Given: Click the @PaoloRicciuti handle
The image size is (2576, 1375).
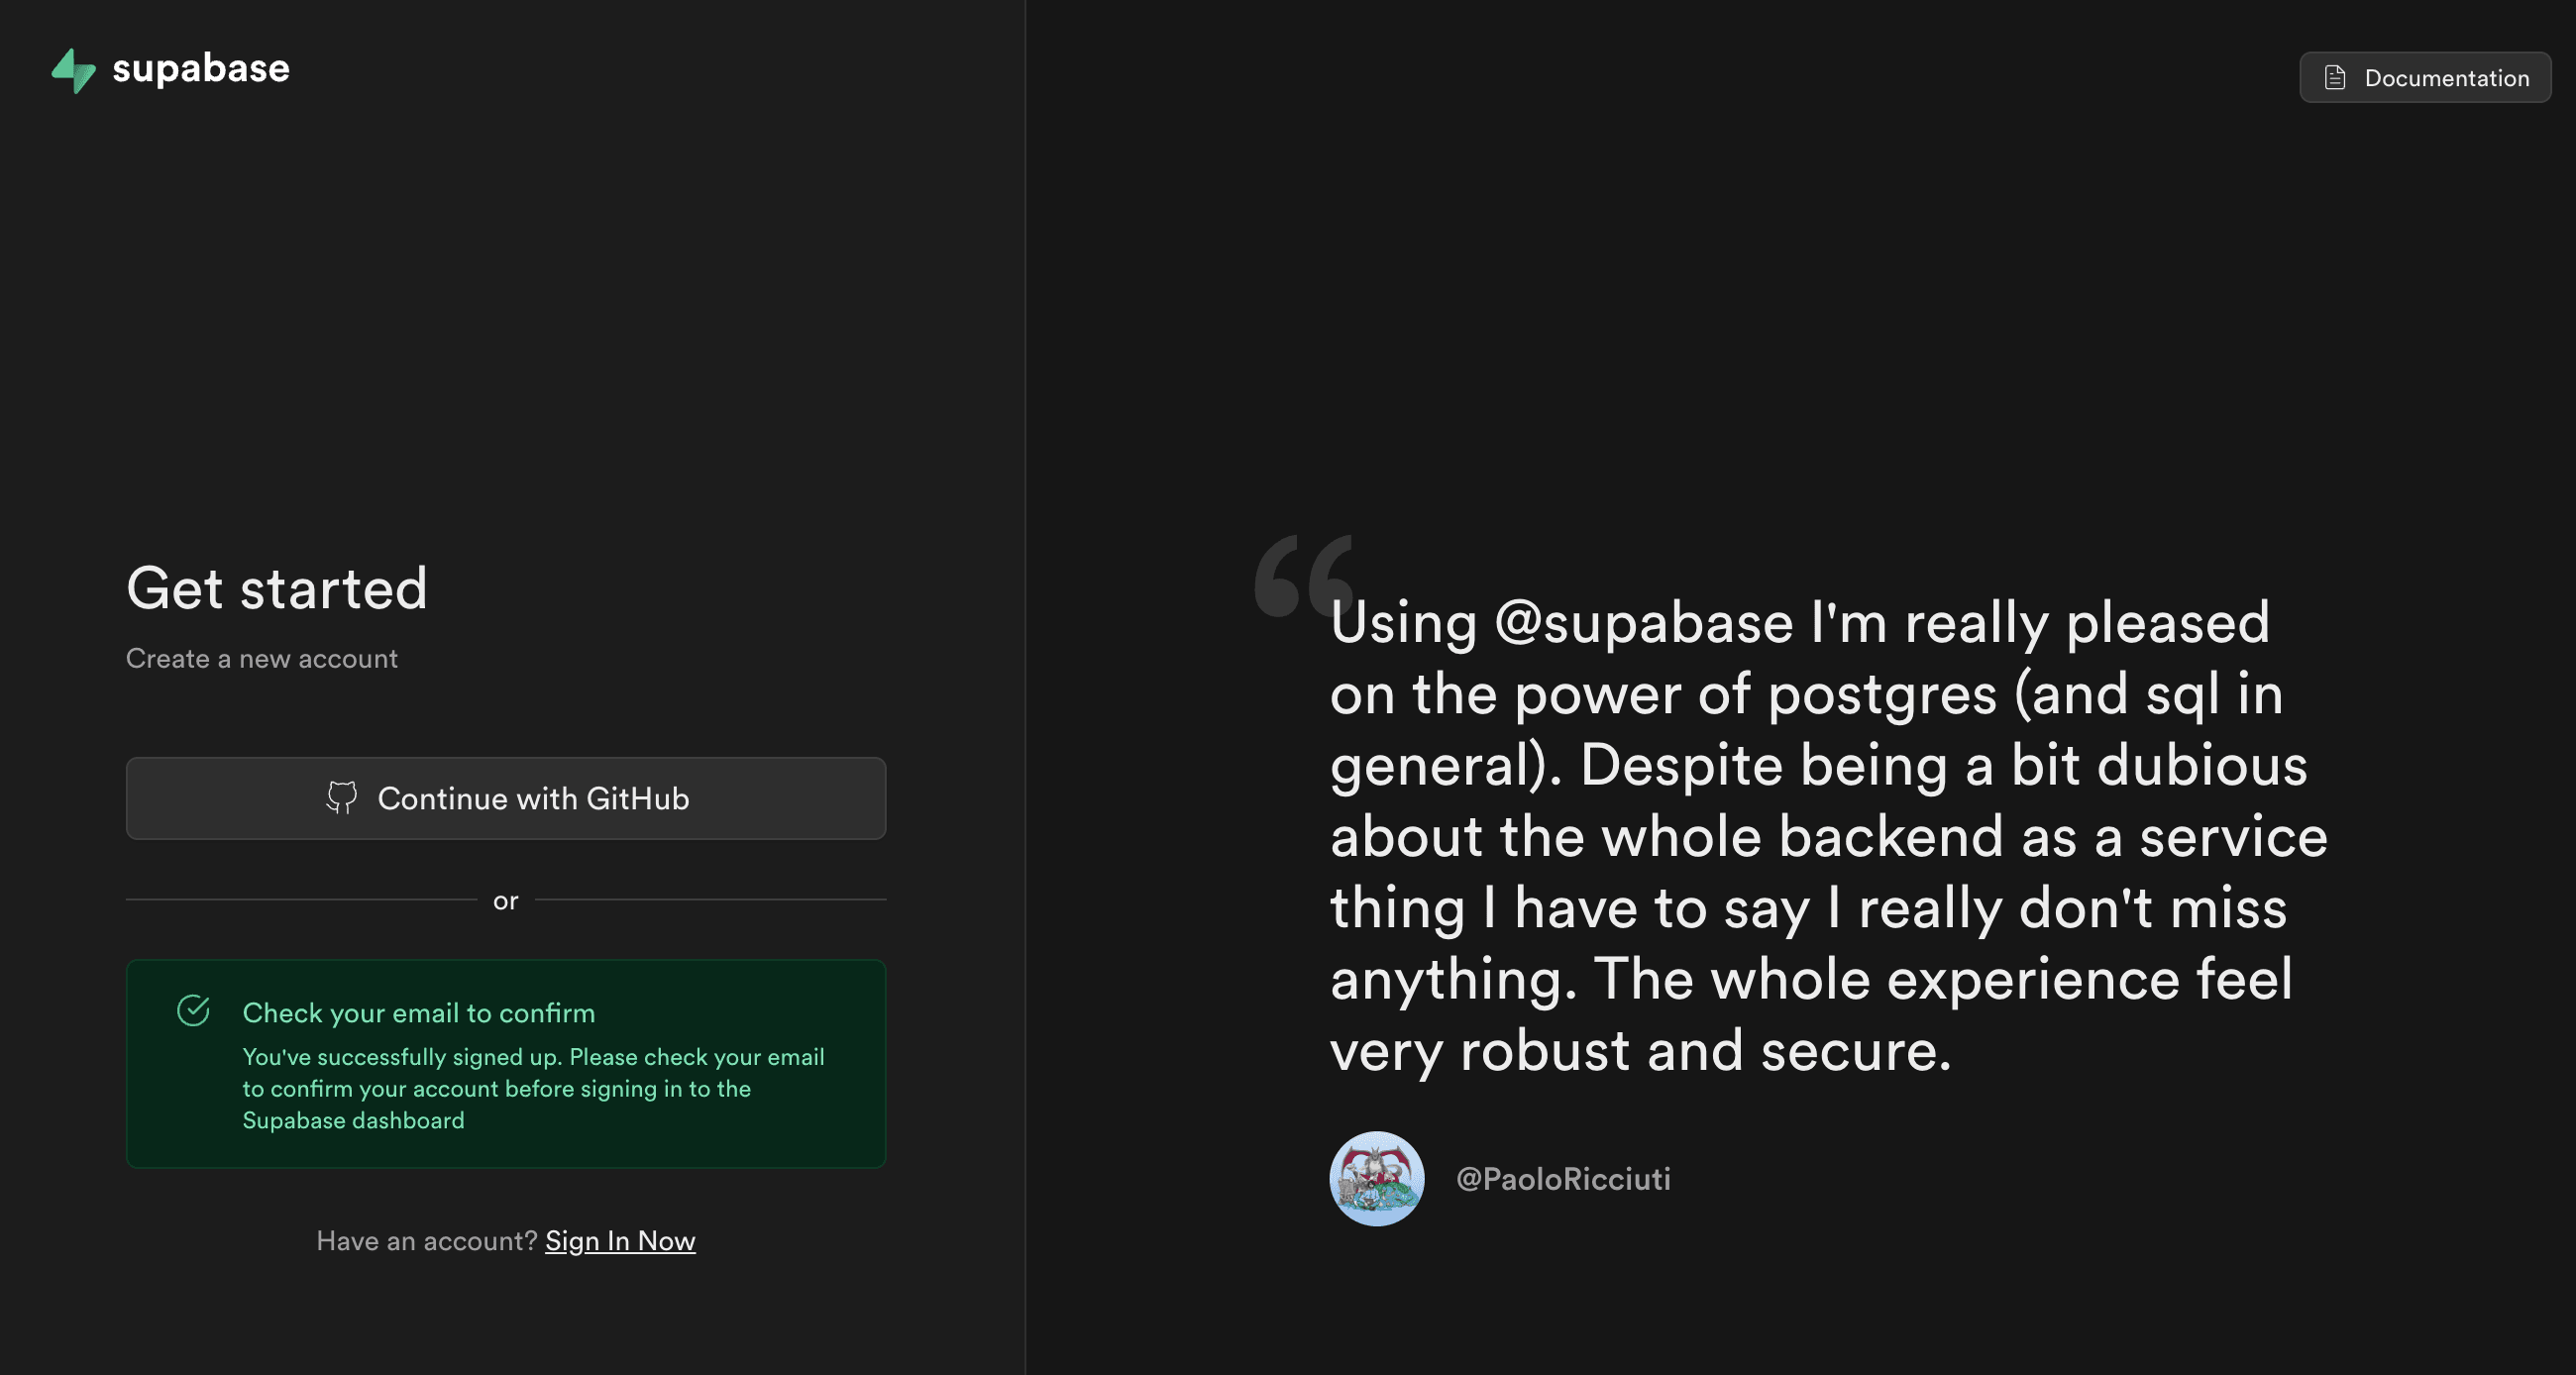Looking at the screenshot, I should pos(1563,1179).
